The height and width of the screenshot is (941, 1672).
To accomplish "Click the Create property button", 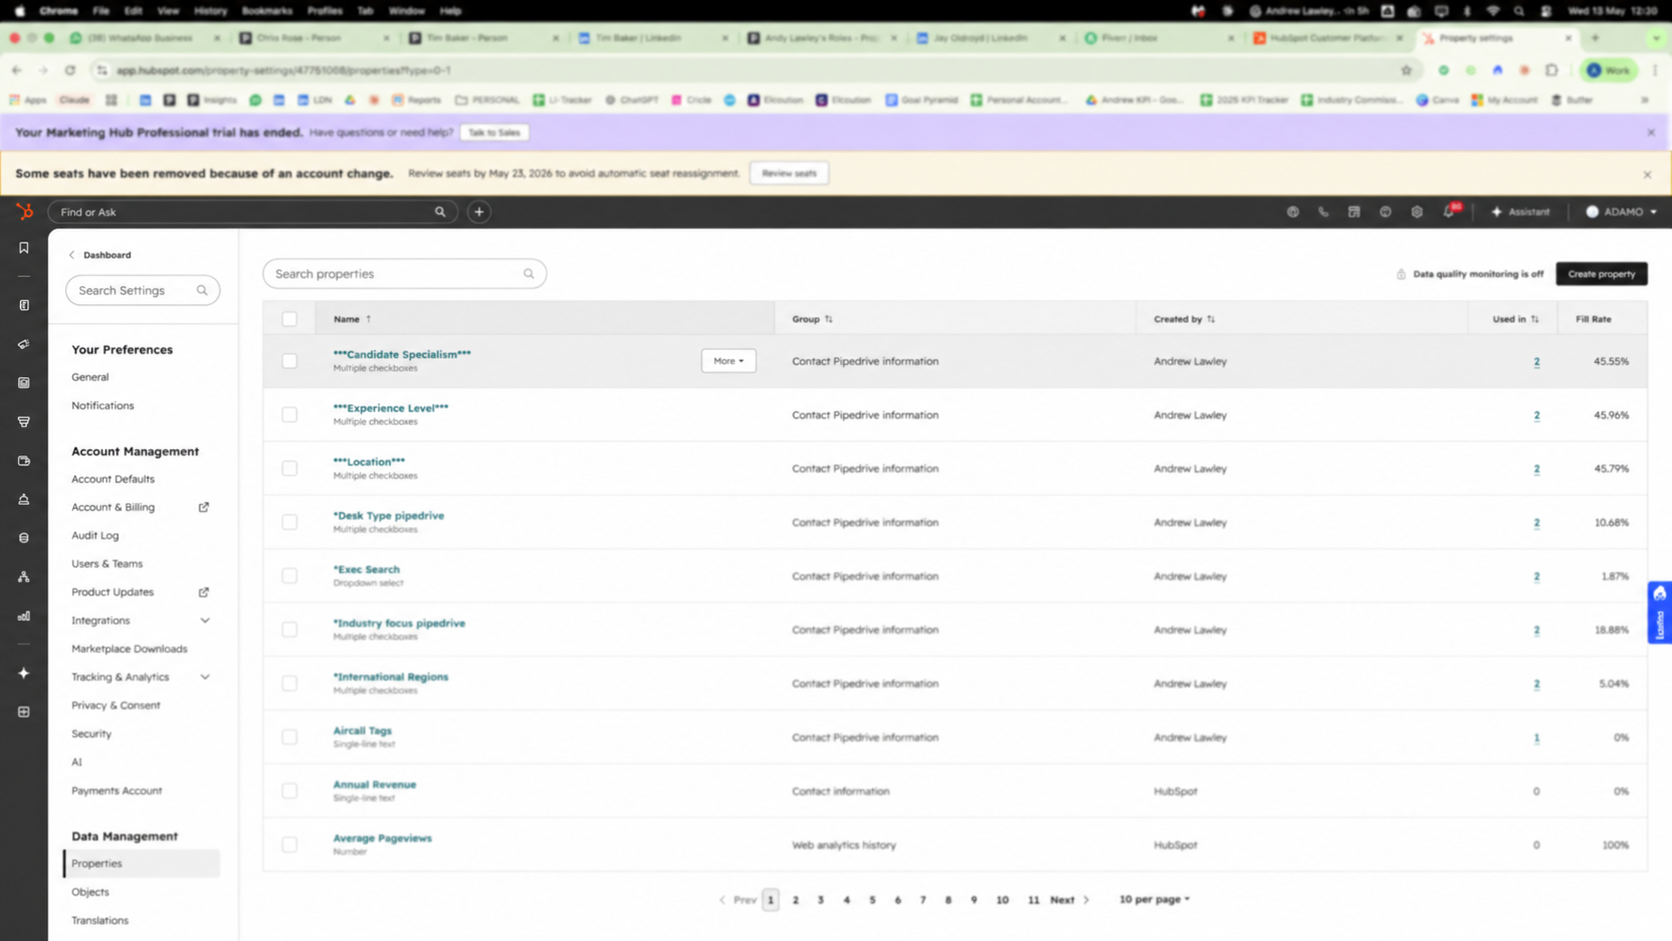I will point(1601,274).
